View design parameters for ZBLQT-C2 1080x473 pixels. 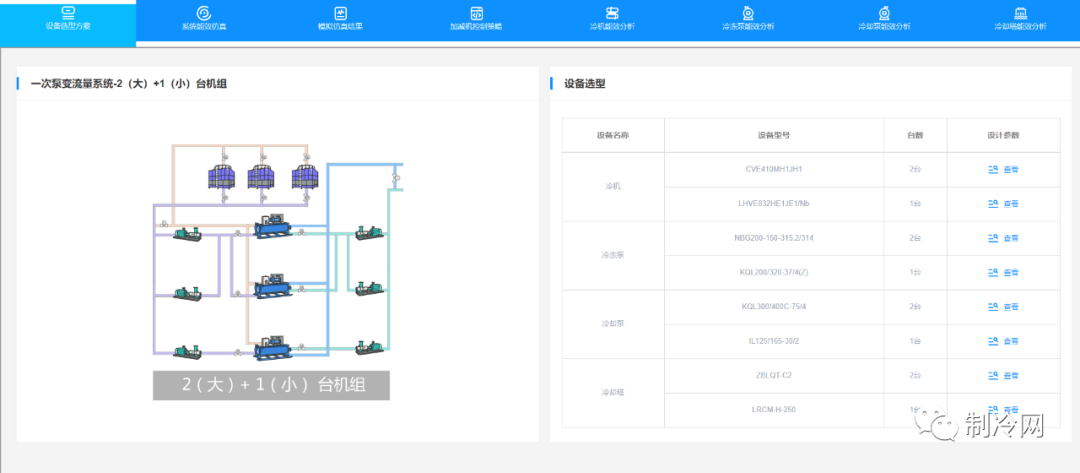tap(1003, 376)
